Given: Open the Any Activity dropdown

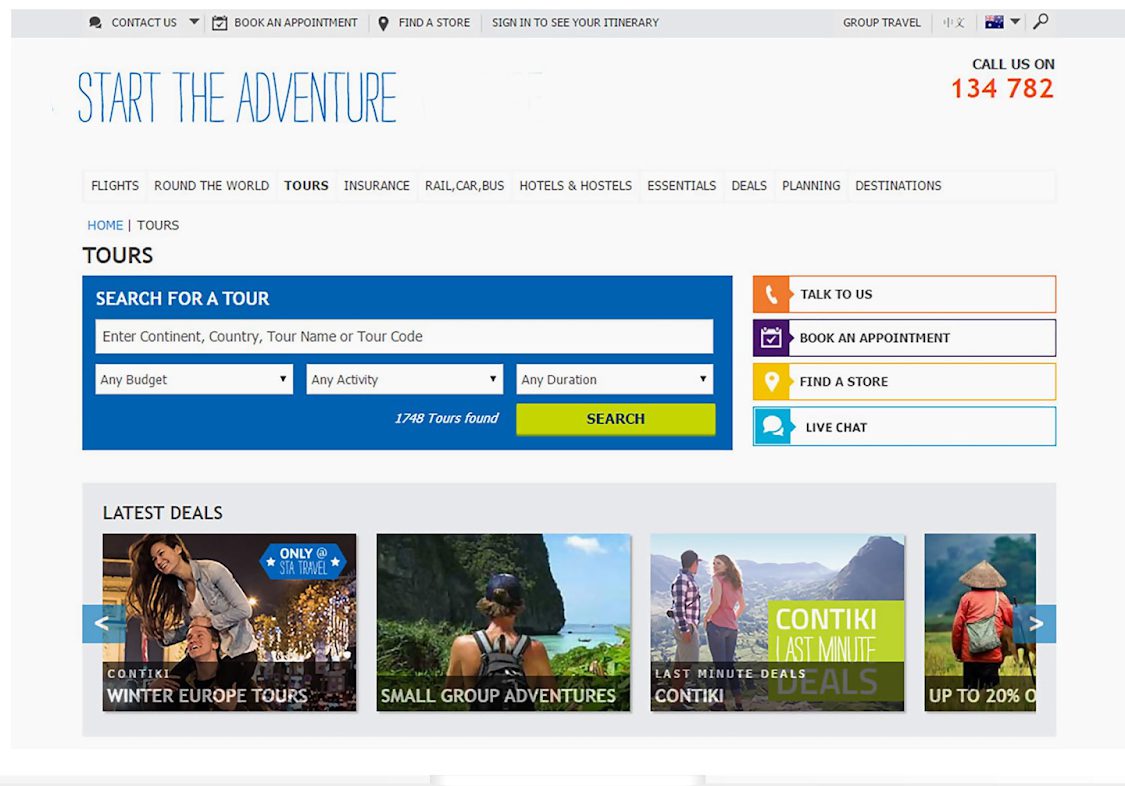Looking at the screenshot, I should click(x=405, y=379).
